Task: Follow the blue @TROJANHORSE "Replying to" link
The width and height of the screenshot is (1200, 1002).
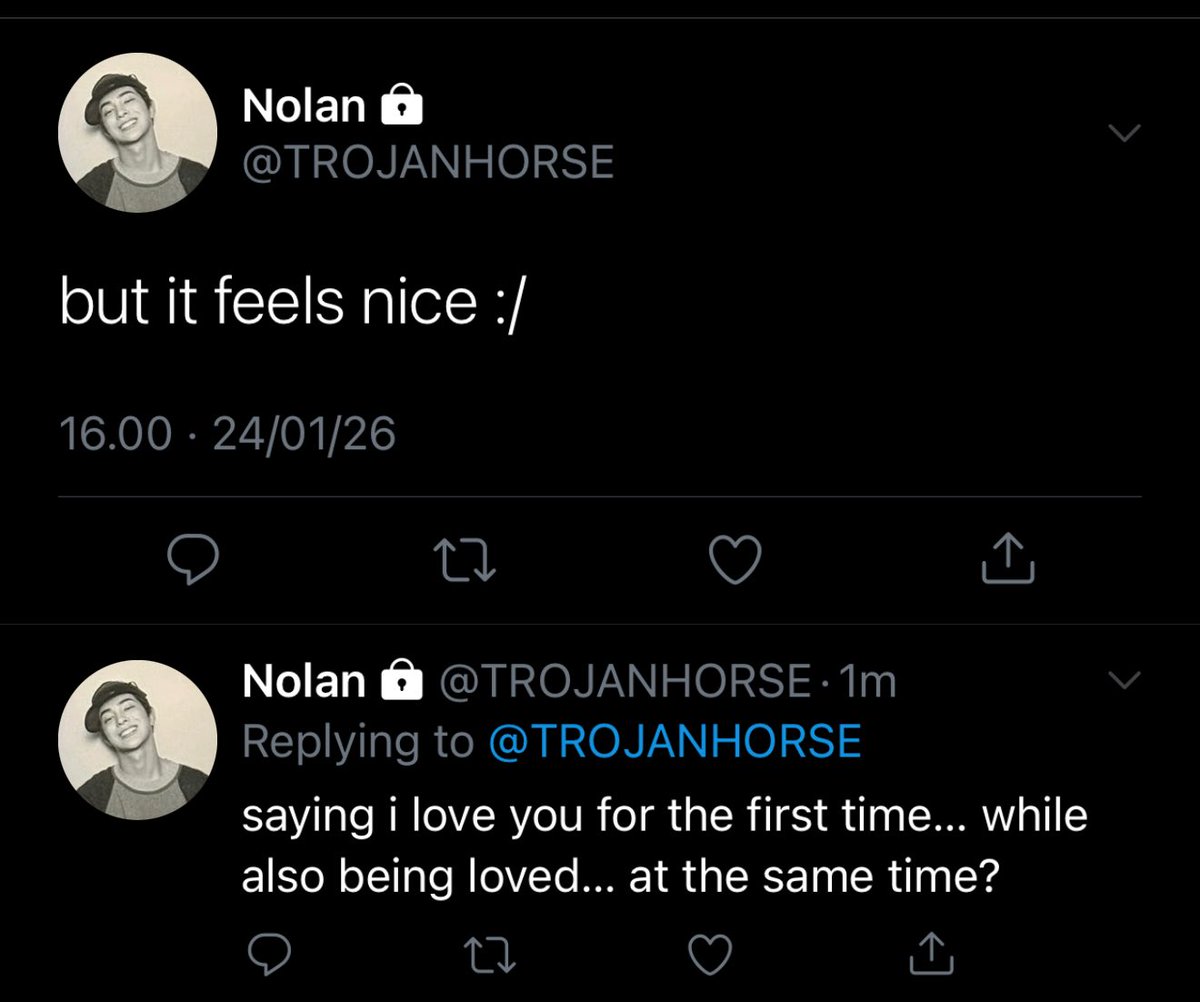Action: click(674, 741)
